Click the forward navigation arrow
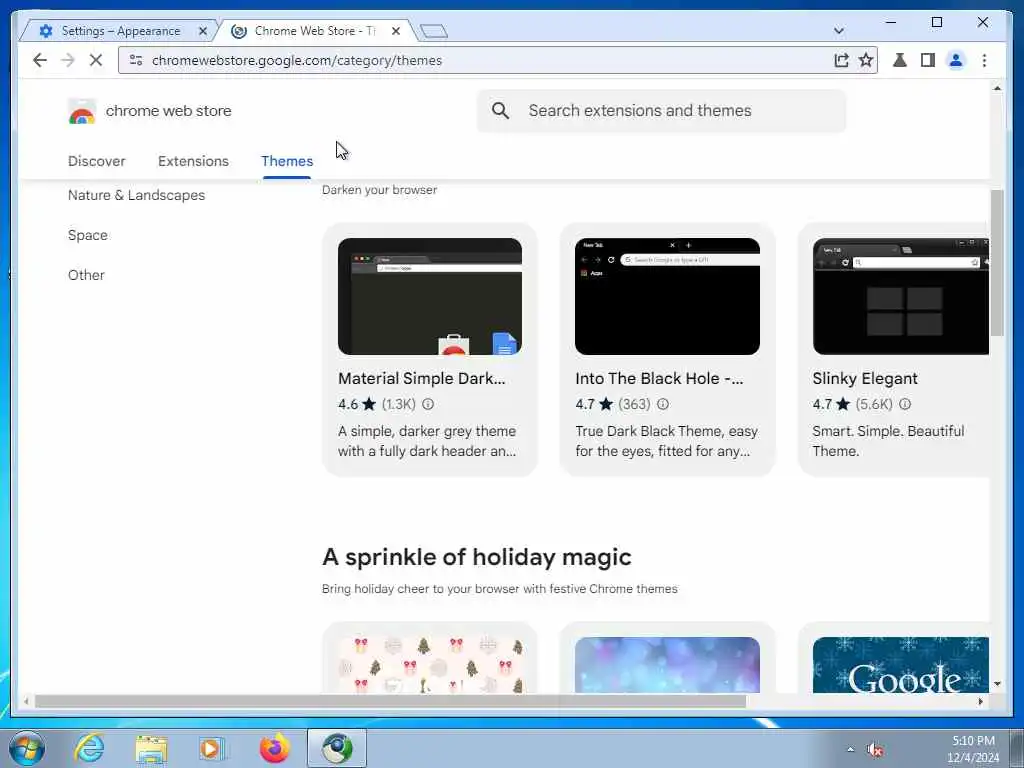The height and width of the screenshot is (768, 1024). click(68, 60)
